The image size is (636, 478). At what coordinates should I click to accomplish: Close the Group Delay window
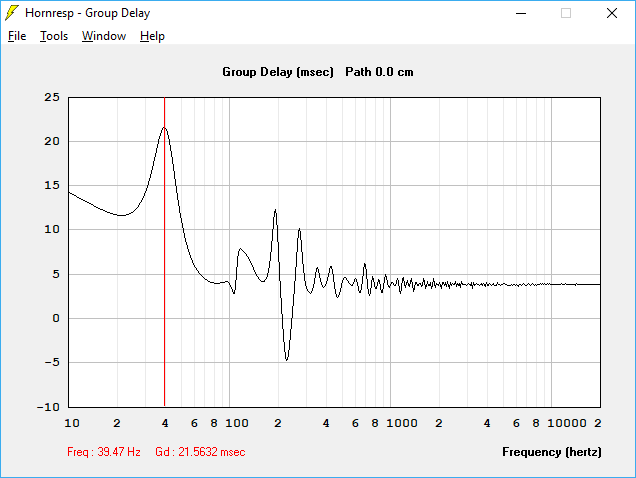tap(612, 13)
